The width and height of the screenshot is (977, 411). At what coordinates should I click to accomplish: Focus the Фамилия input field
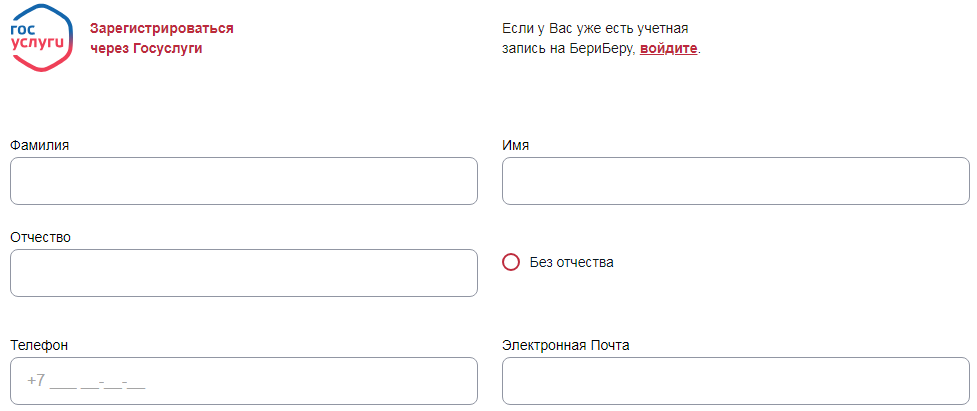pos(244,181)
